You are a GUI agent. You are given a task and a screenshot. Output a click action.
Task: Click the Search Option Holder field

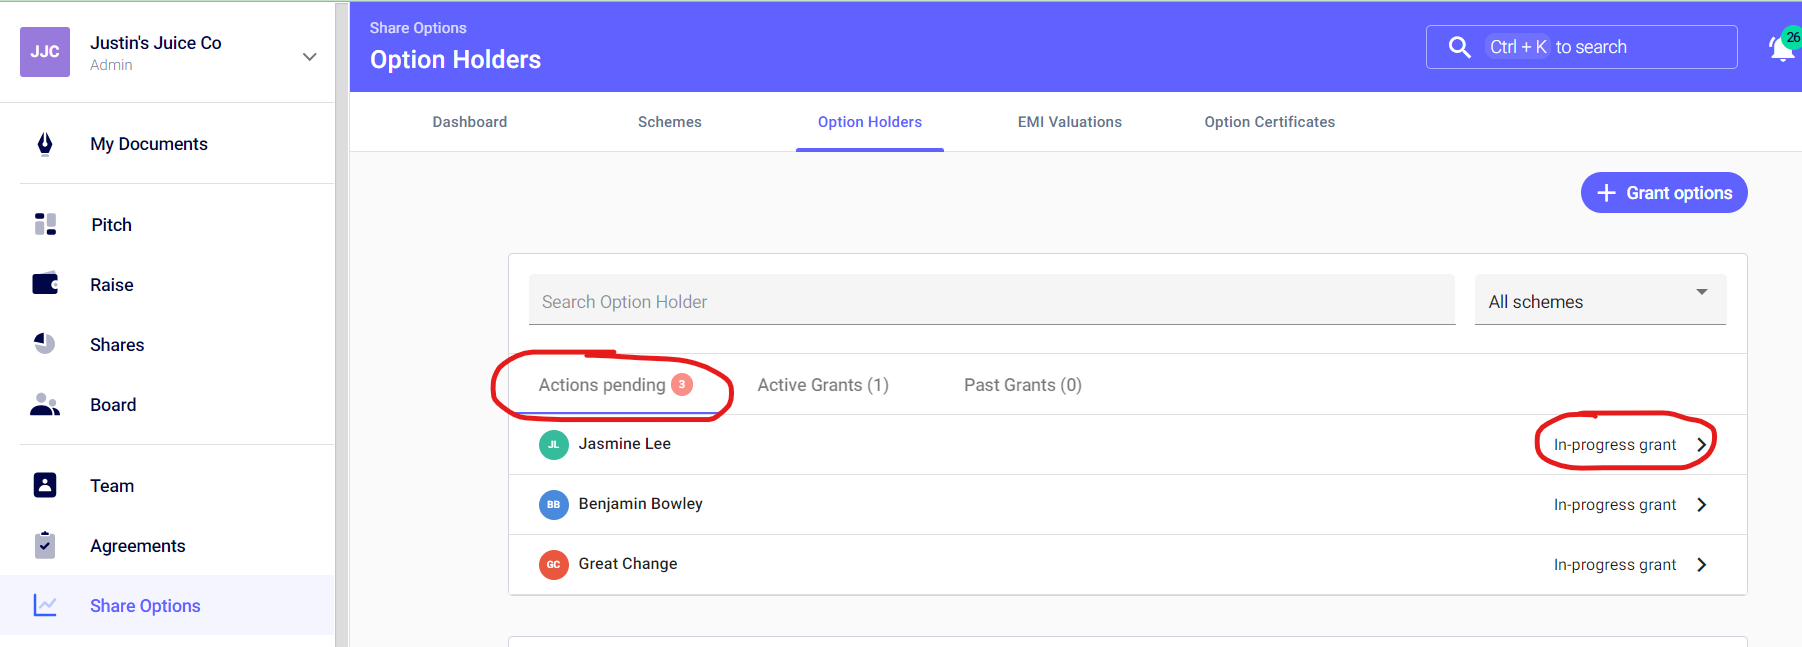tap(991, 301)
